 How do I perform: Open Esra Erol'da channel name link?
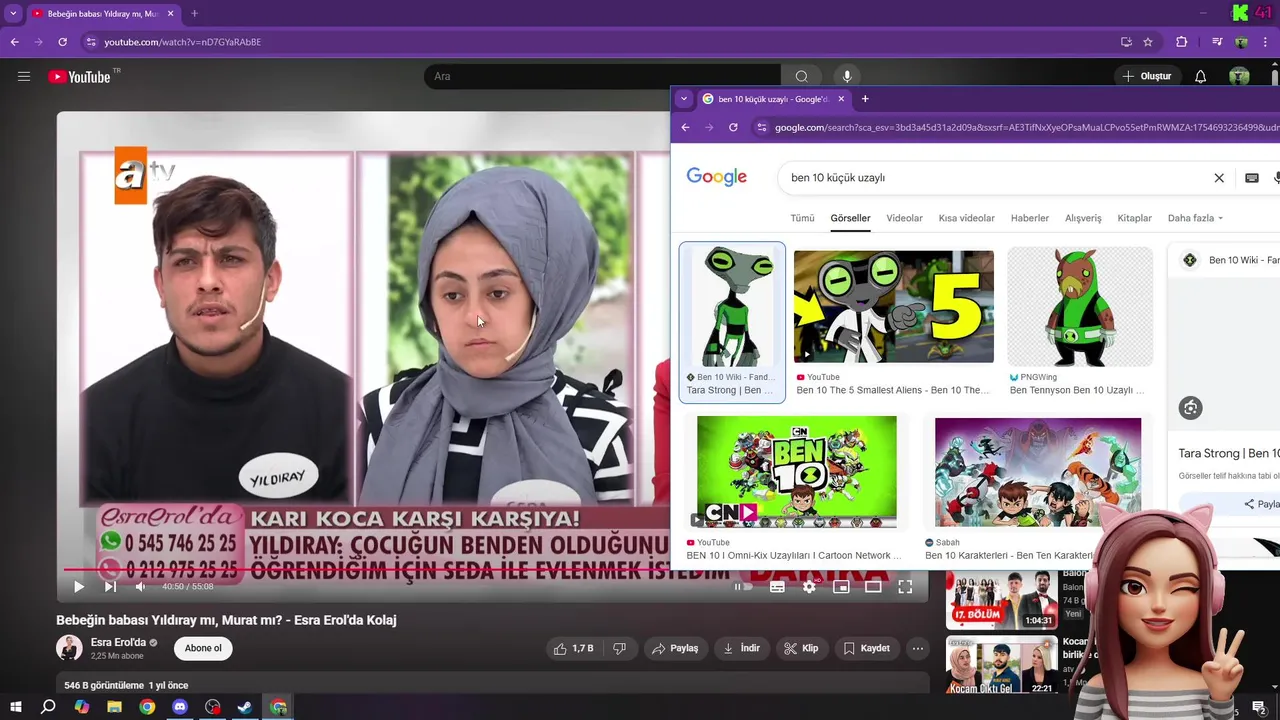pos(118,642)
